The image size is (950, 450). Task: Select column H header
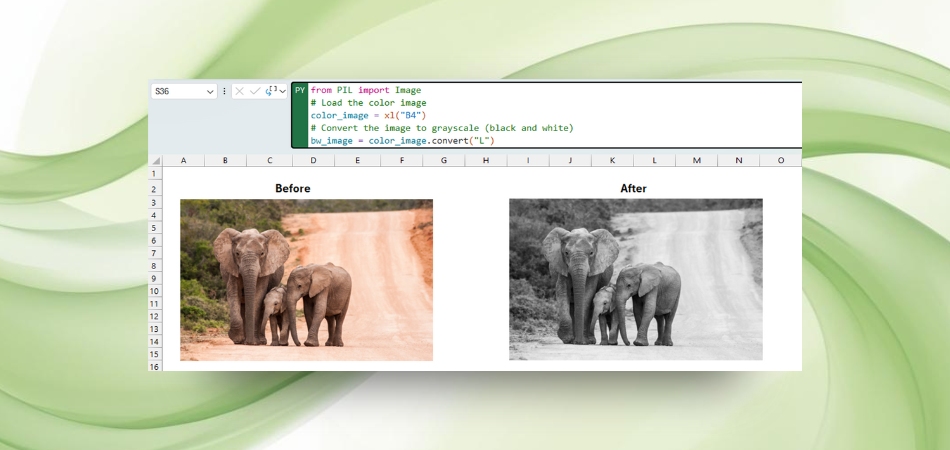486,160
